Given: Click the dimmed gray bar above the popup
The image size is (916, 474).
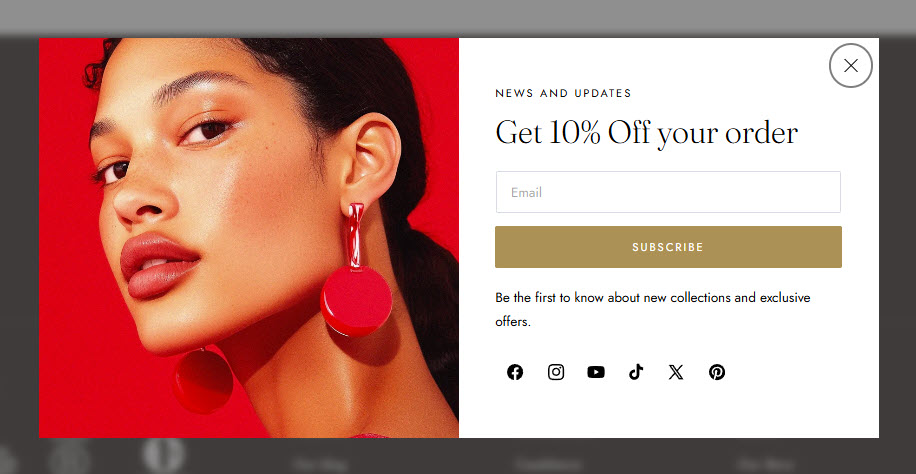Looking at the screenshot, I should tap(458, 18).
